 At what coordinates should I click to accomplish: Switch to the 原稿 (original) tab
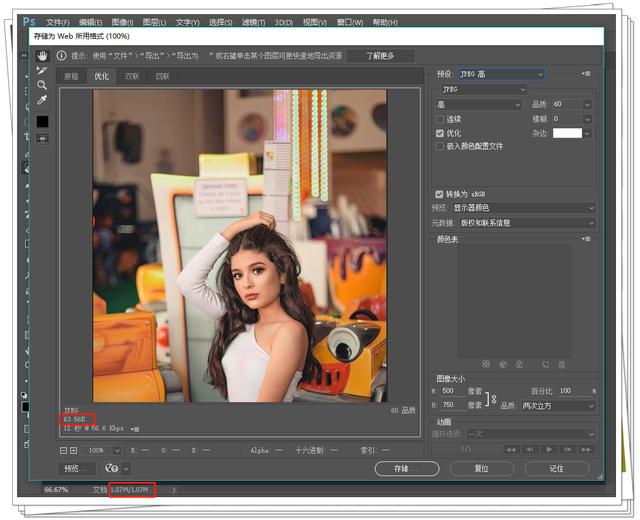(72, 76)
